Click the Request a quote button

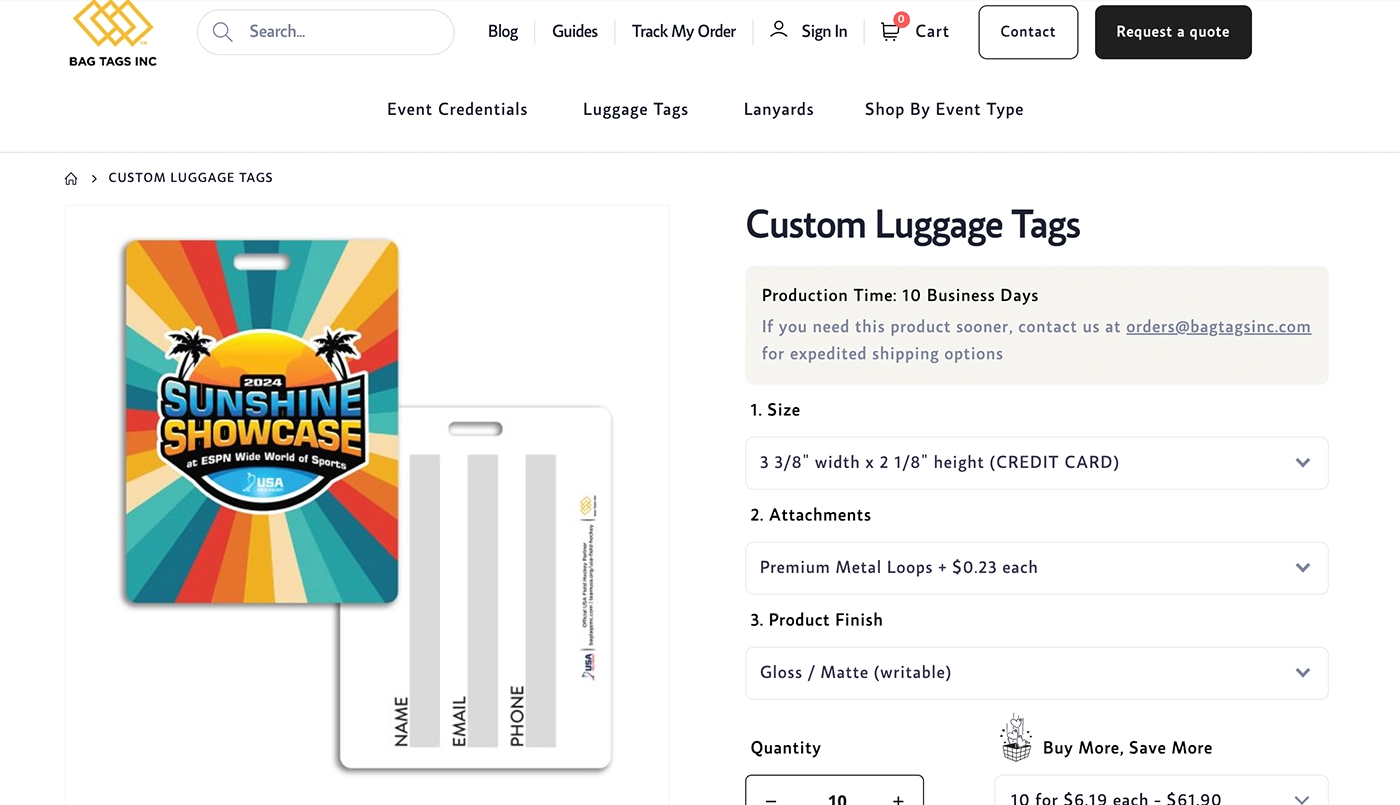click(1173, 32)
